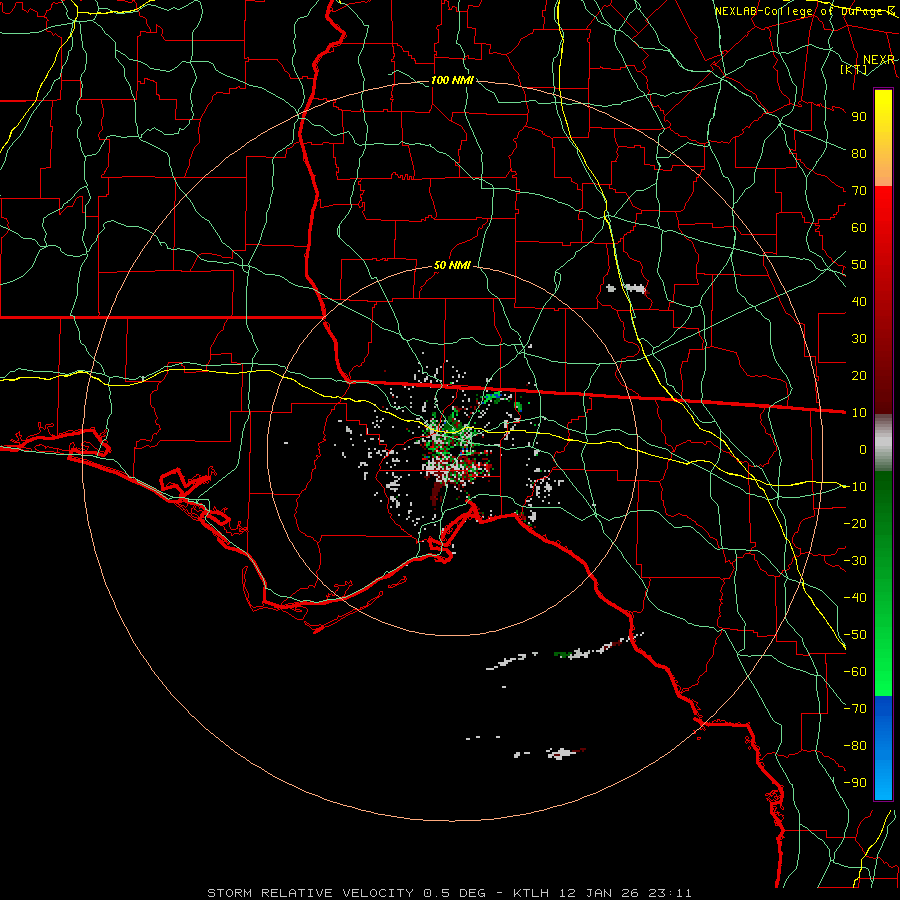This screenshot has height=900, width=900.
Task: Click the -70 value on the velocity scale
Action: (x=855, y=709)
